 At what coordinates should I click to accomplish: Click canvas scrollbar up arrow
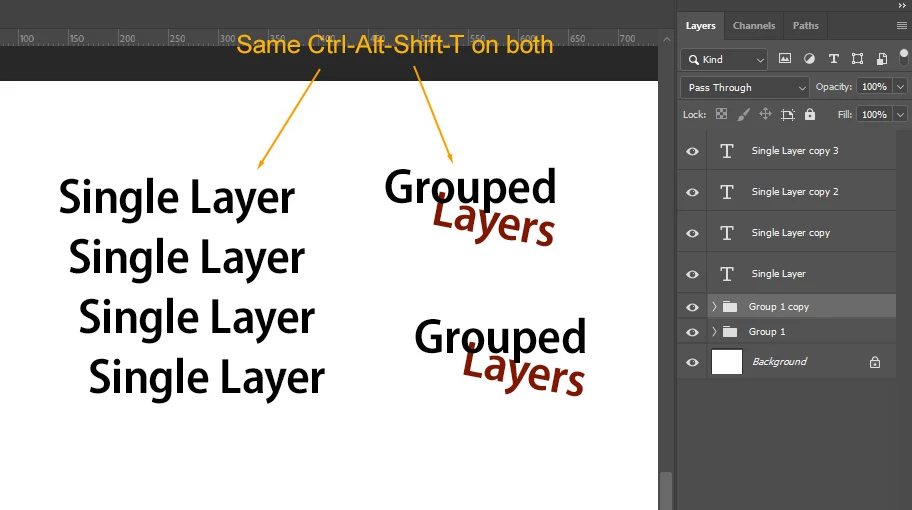coord(667,40)
